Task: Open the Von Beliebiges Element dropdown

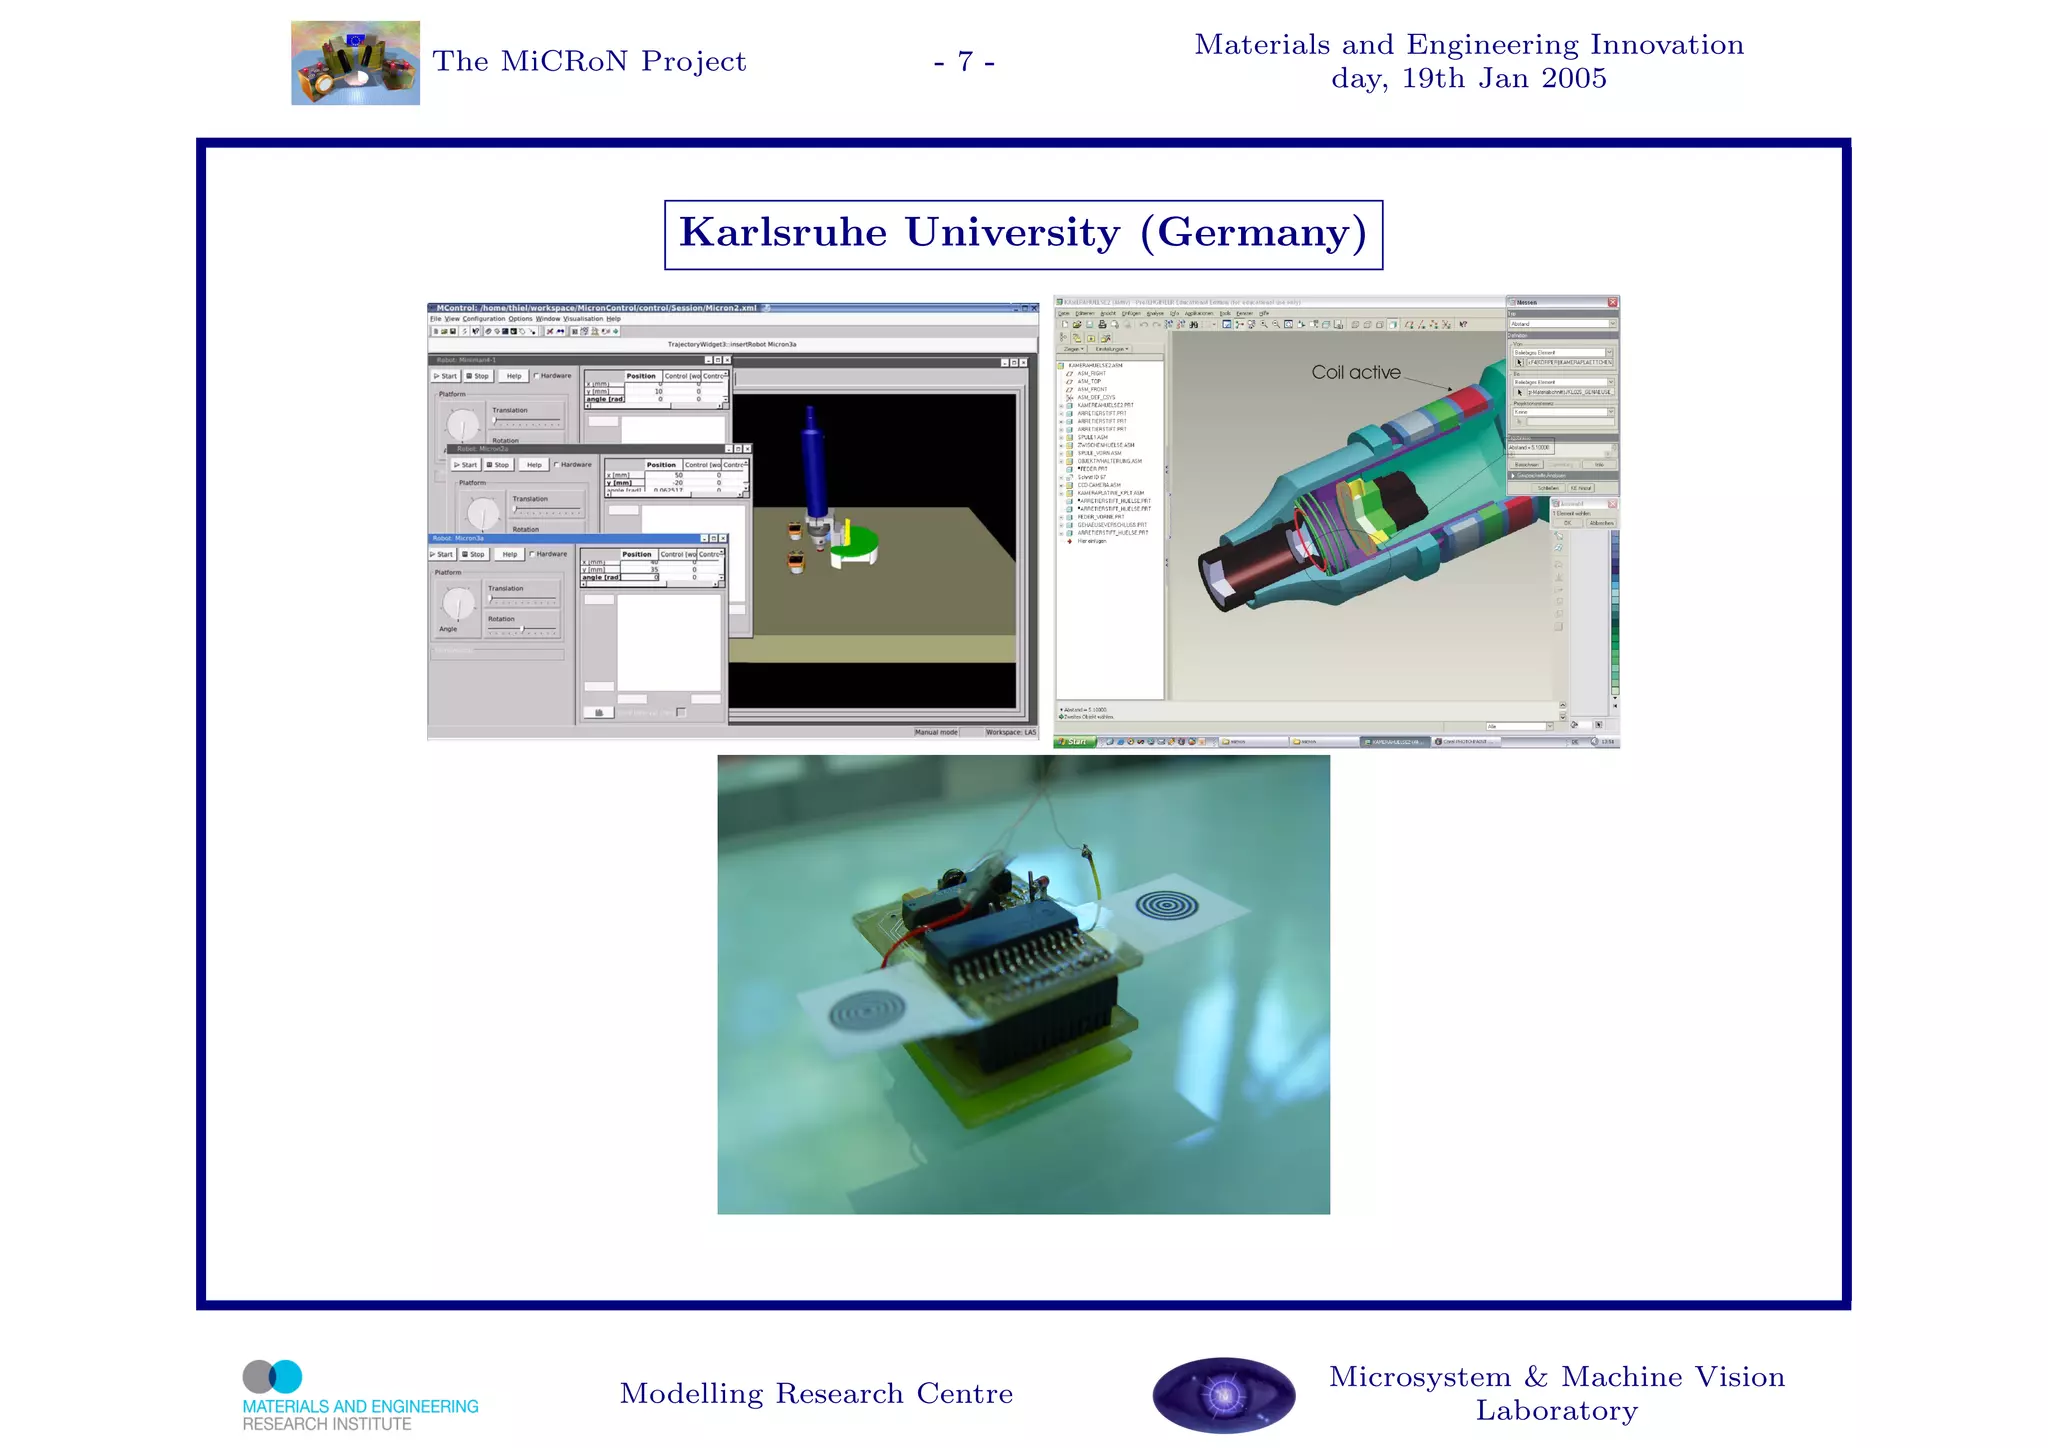Action: pyautogui.click(x=1563, y=353)
